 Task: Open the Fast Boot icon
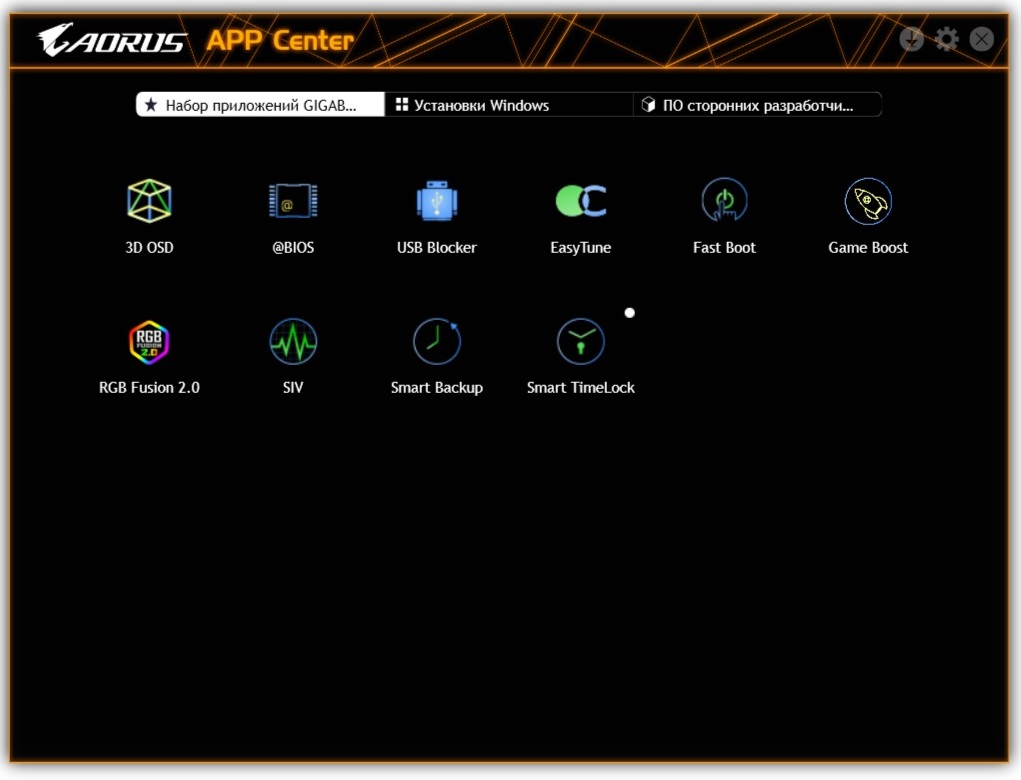724,201
